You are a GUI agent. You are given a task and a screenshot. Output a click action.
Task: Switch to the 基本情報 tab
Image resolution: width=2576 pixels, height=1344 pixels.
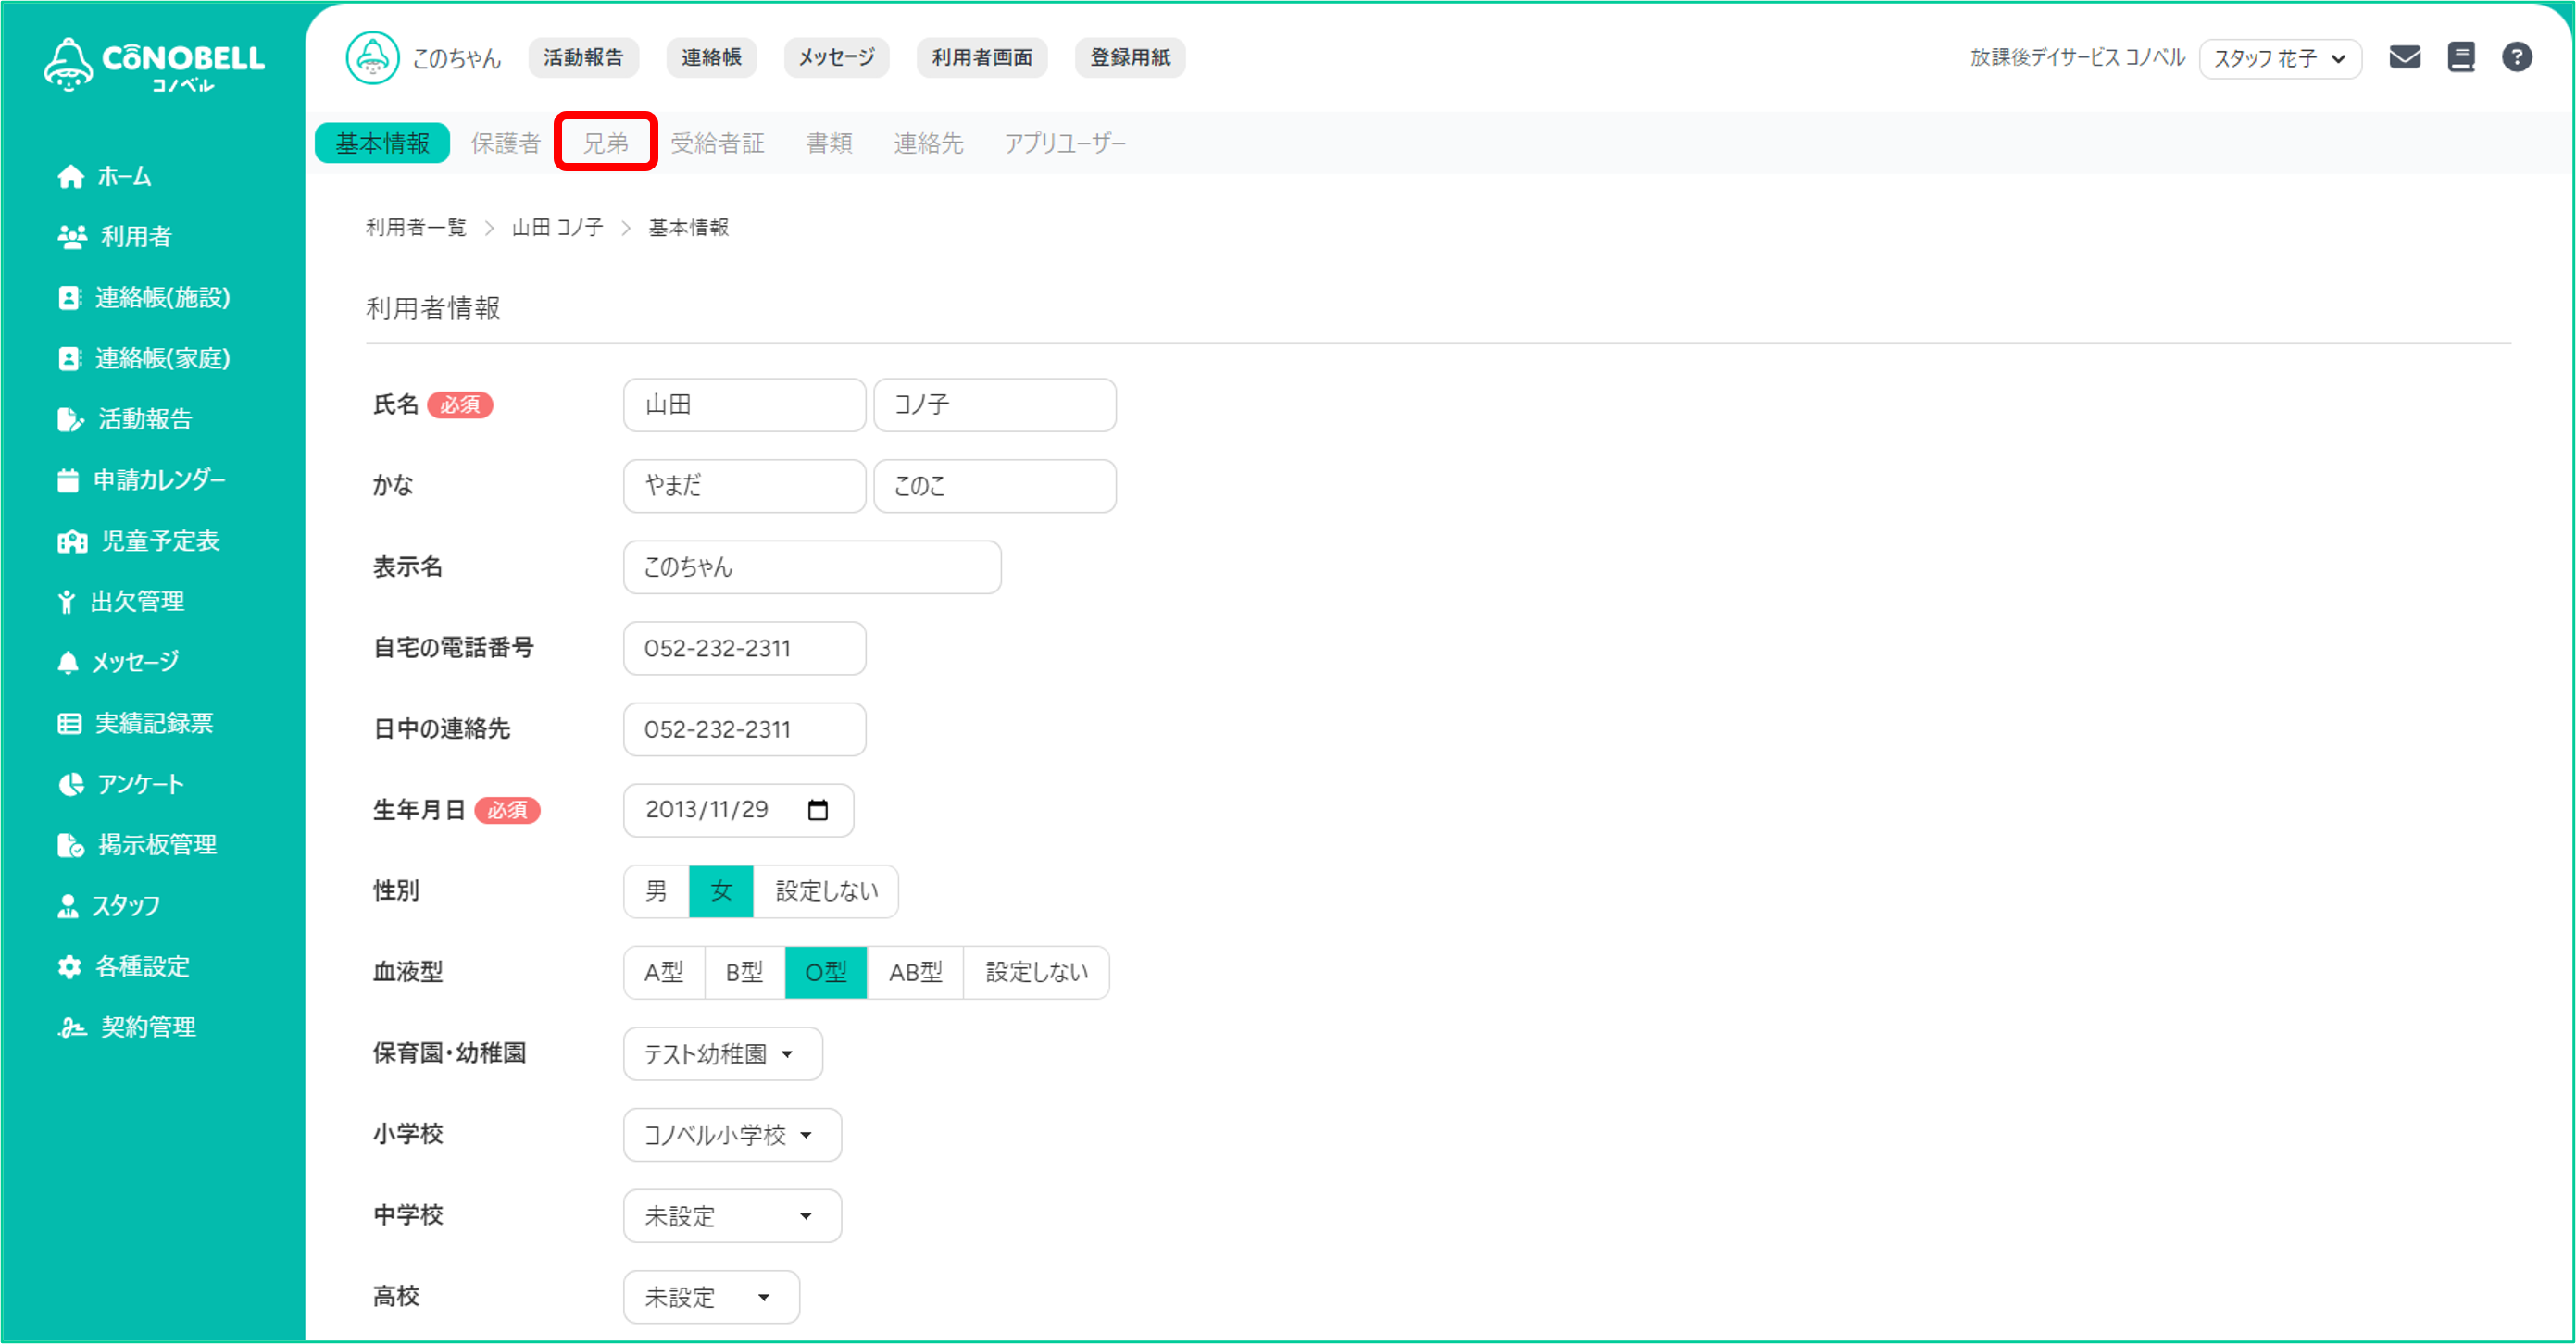(382, 143)
